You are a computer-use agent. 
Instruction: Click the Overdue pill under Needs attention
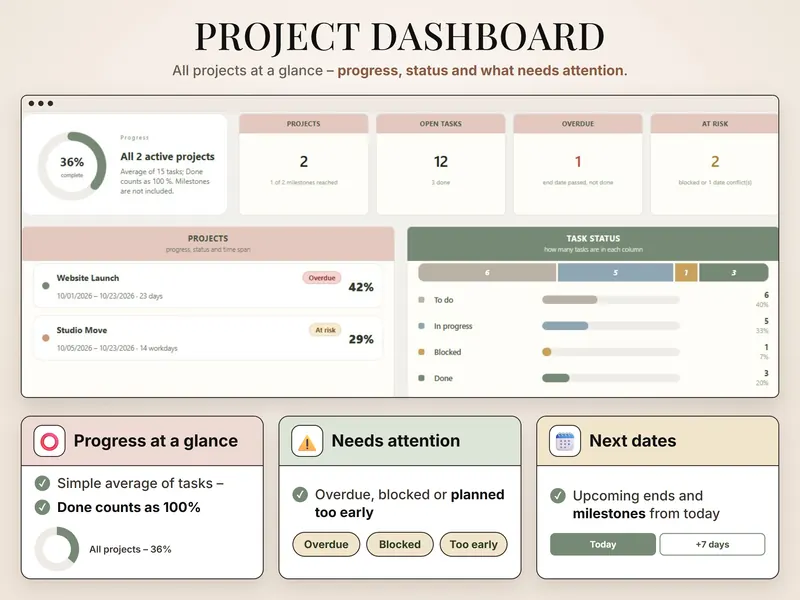326,544
